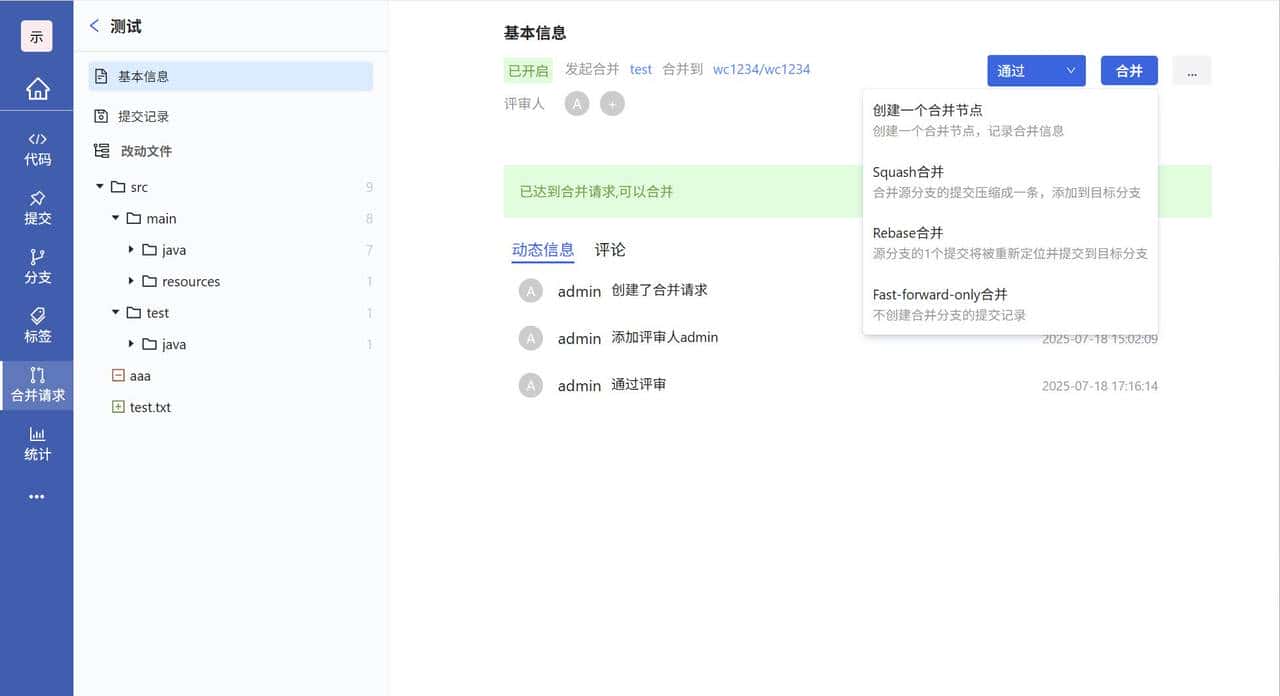Open the sidebar more options (...) icon
Viewport: 1280px width, 696px height.
click(x=37, y=496)
